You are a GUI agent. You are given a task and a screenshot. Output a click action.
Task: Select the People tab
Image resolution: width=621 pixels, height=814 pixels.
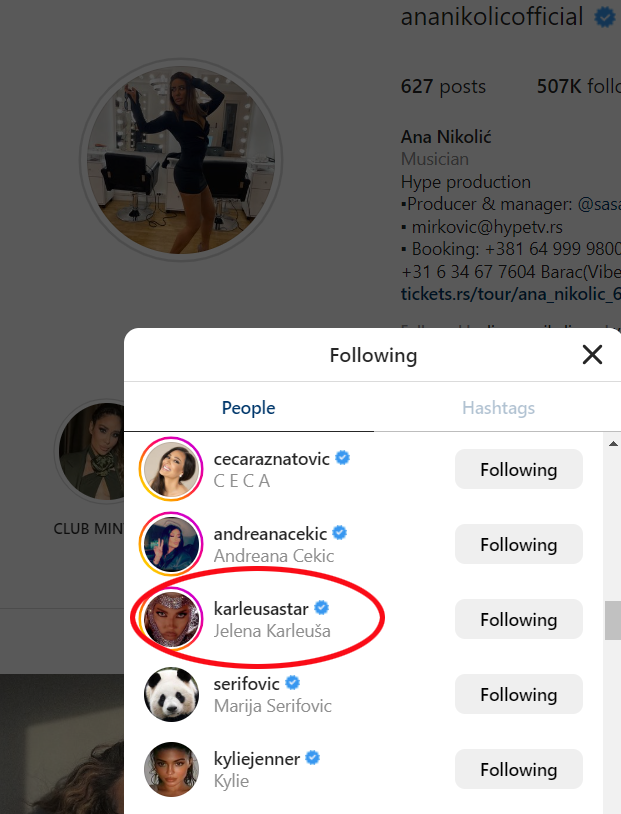coord(248,408)
